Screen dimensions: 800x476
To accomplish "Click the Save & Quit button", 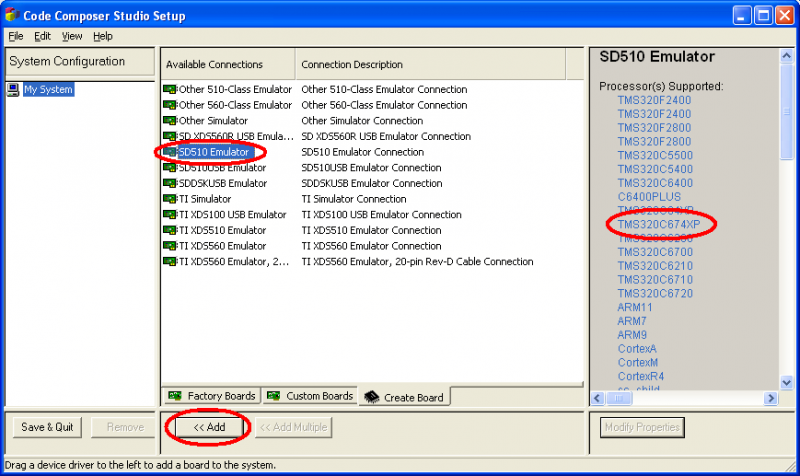I will [47, 427].
